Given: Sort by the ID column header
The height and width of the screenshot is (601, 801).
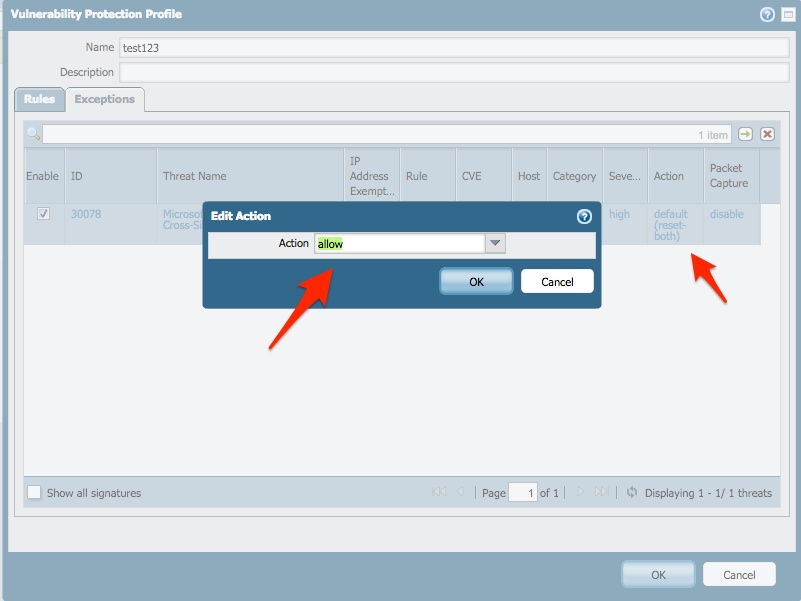Looking at the screenshot, I should point(110,176).
